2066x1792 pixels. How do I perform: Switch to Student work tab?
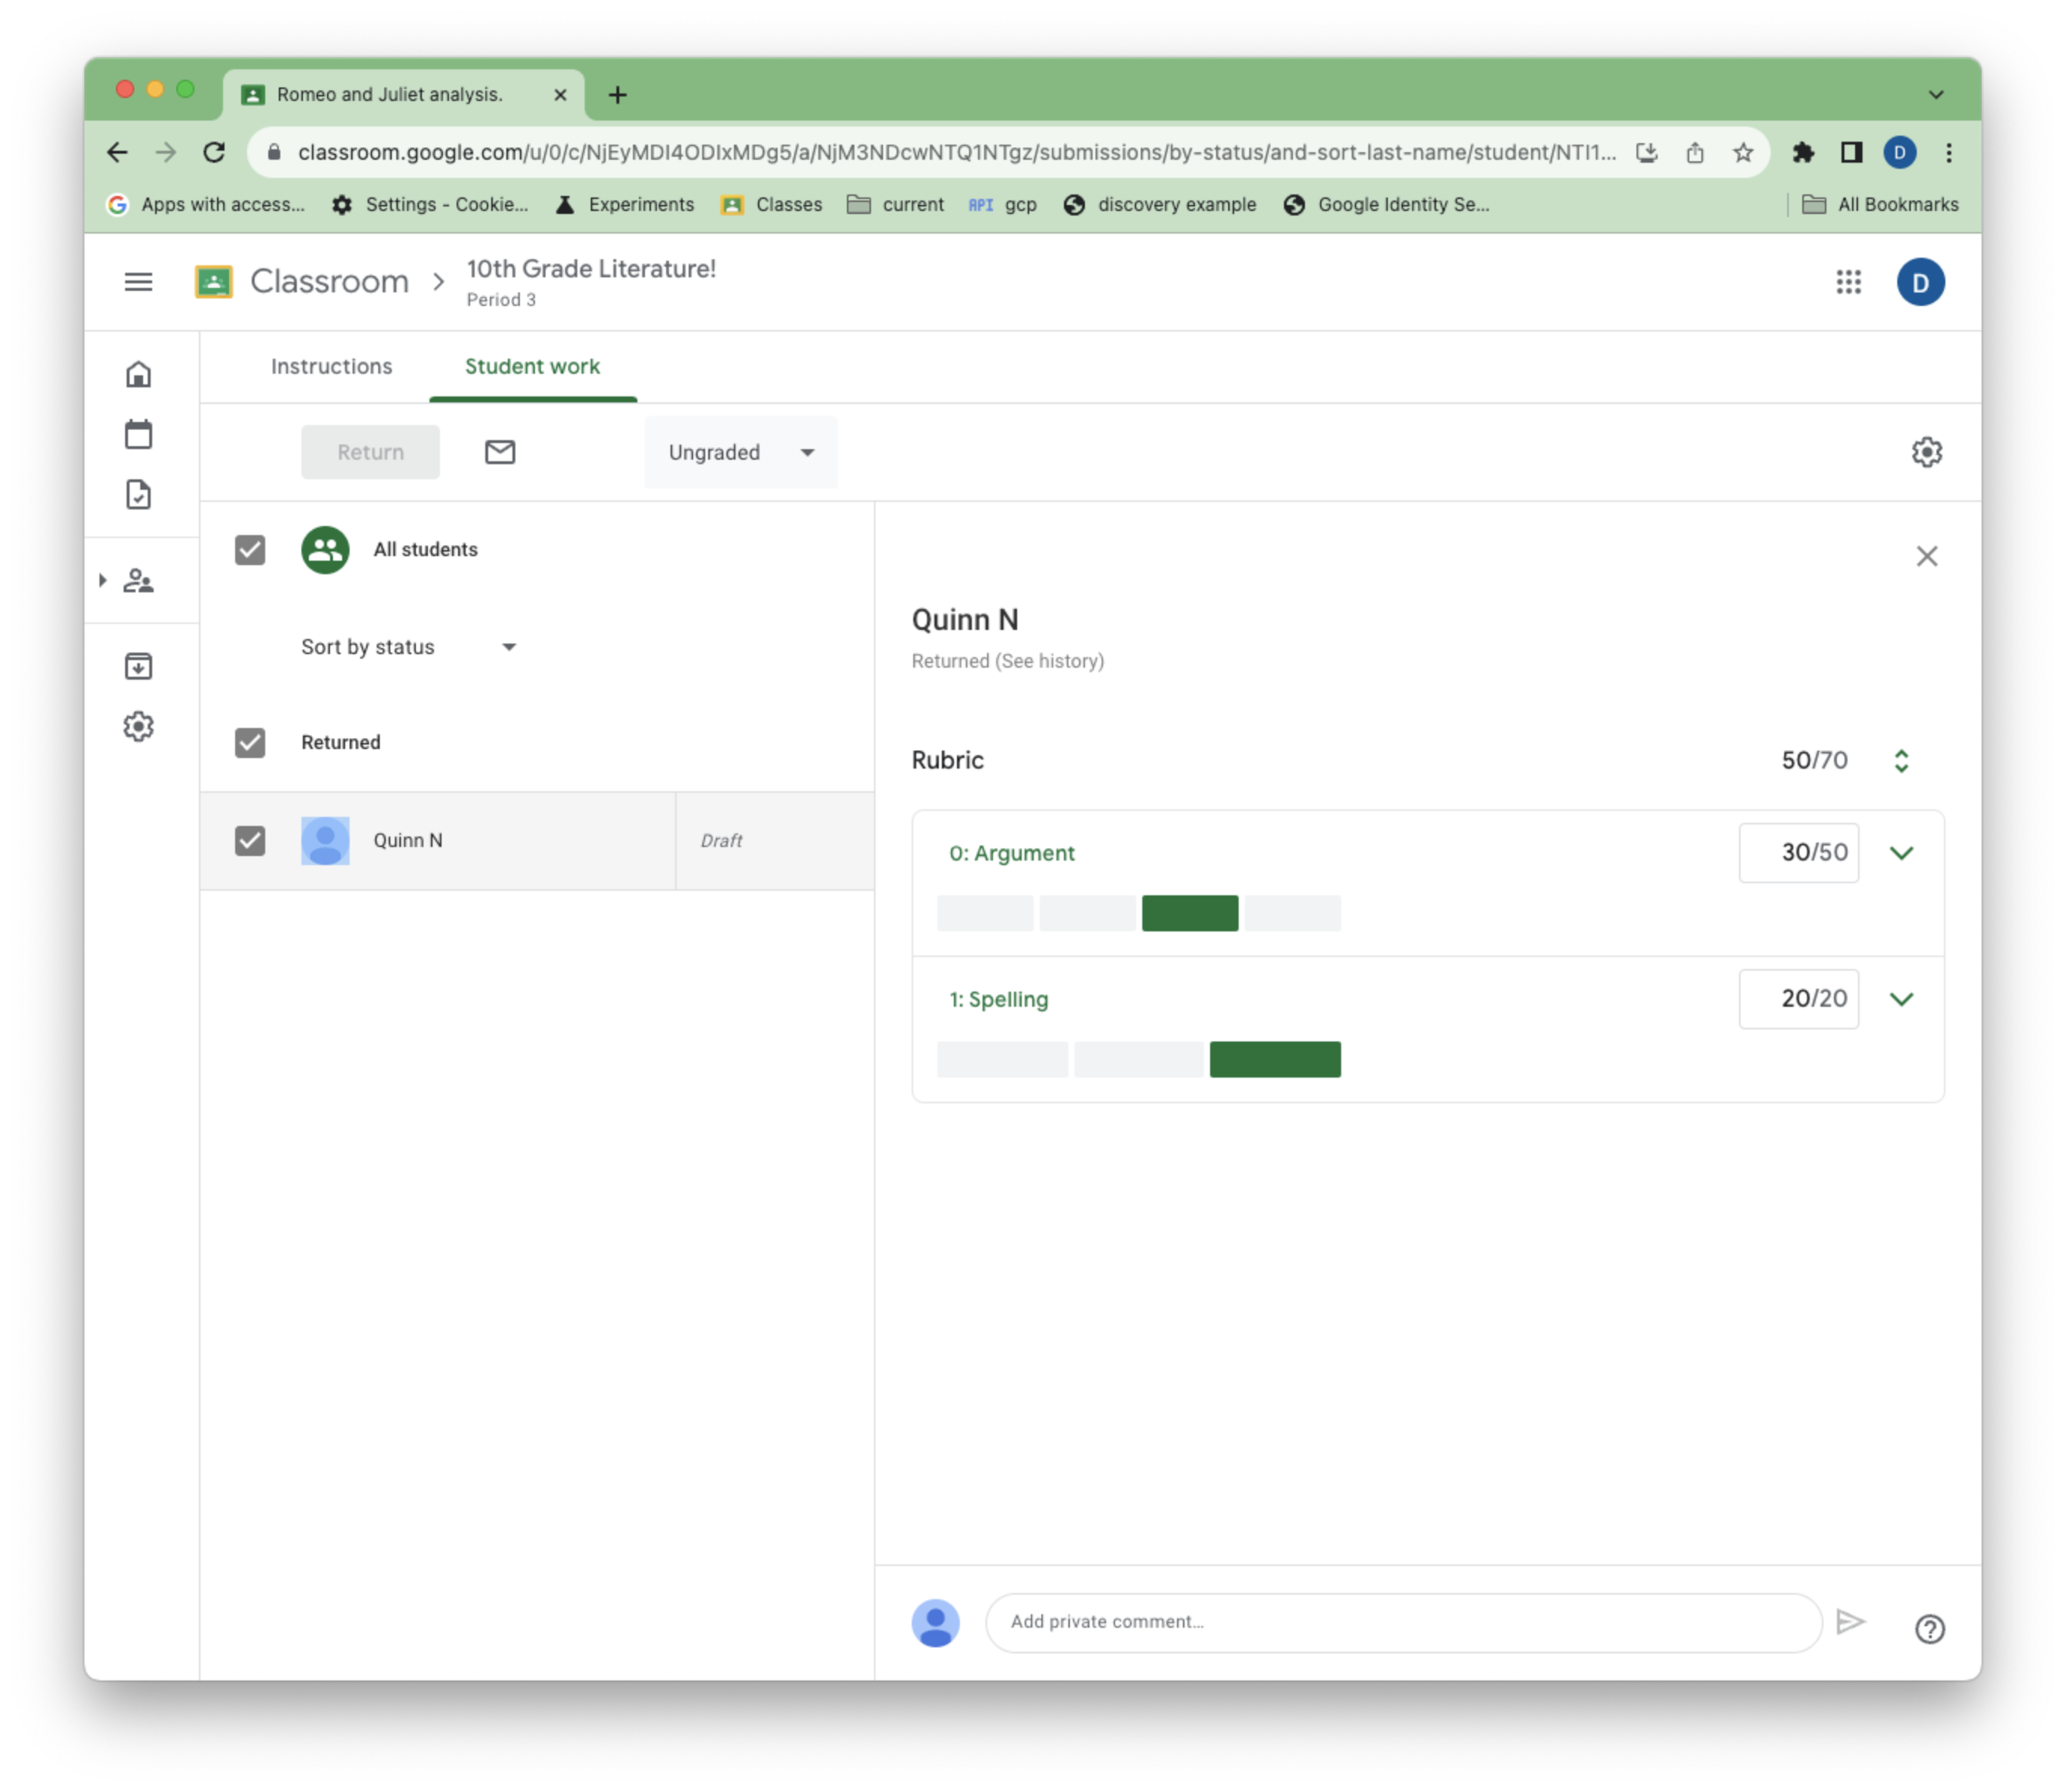pos(530,365)
